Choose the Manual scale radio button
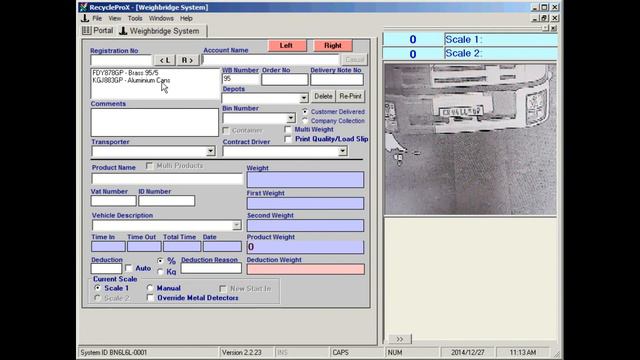The image size is (640, 360). (x=150, y=288)
